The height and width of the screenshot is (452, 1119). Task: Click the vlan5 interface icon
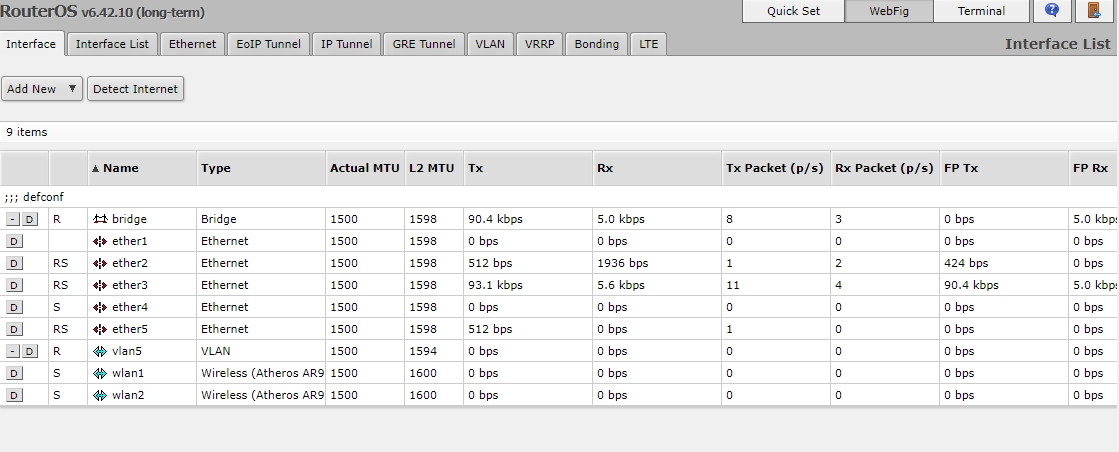click(100, 351)
